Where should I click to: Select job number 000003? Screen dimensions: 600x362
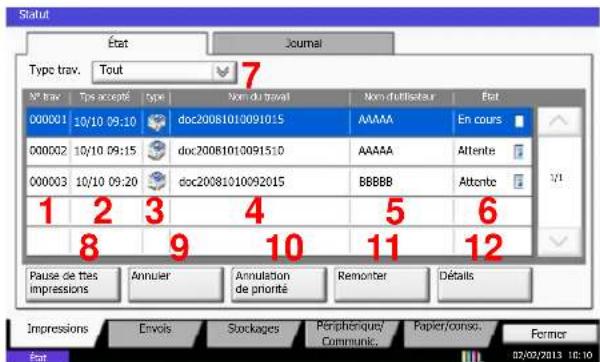tap(48, 181)
